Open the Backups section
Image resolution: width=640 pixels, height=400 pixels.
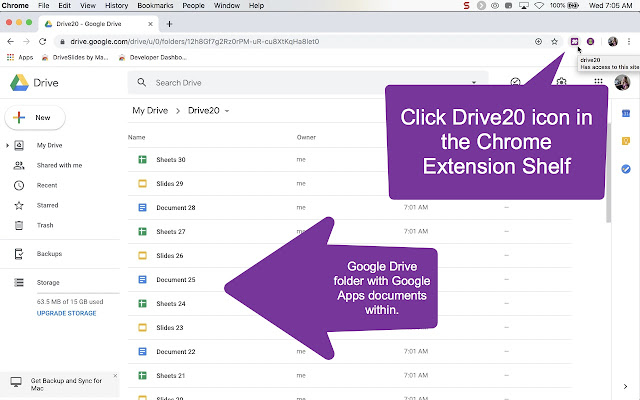click(50, 254)
